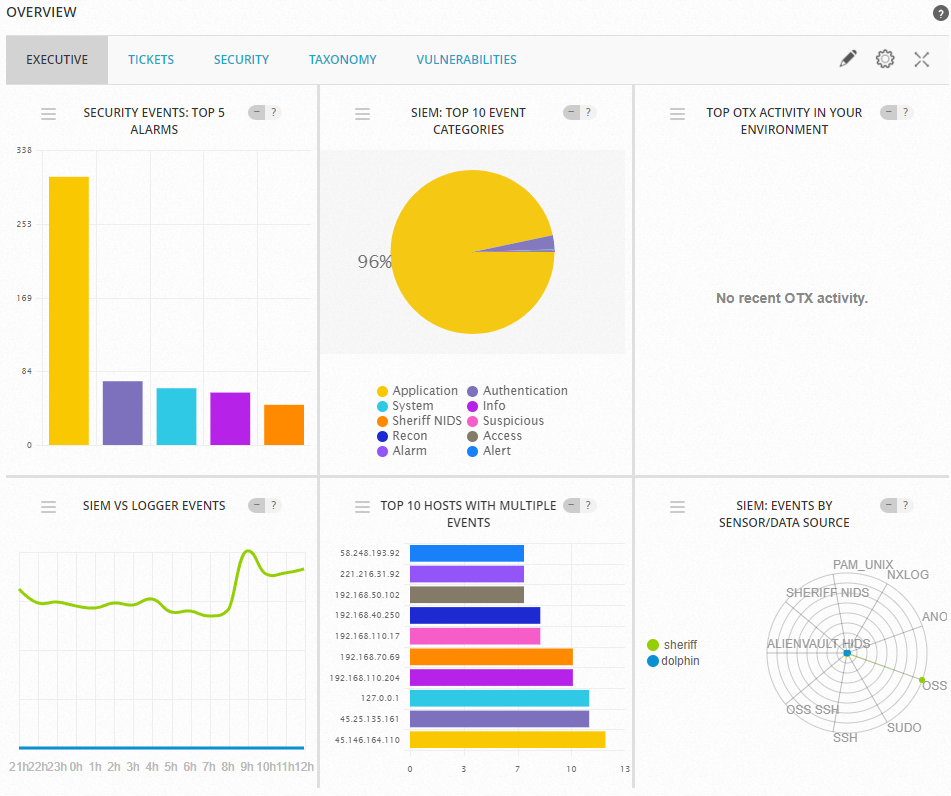The height and width of the screenshot is (796, 951).
Task: Click the bar for host 45.146.164.110
Action: click(507, 740)
